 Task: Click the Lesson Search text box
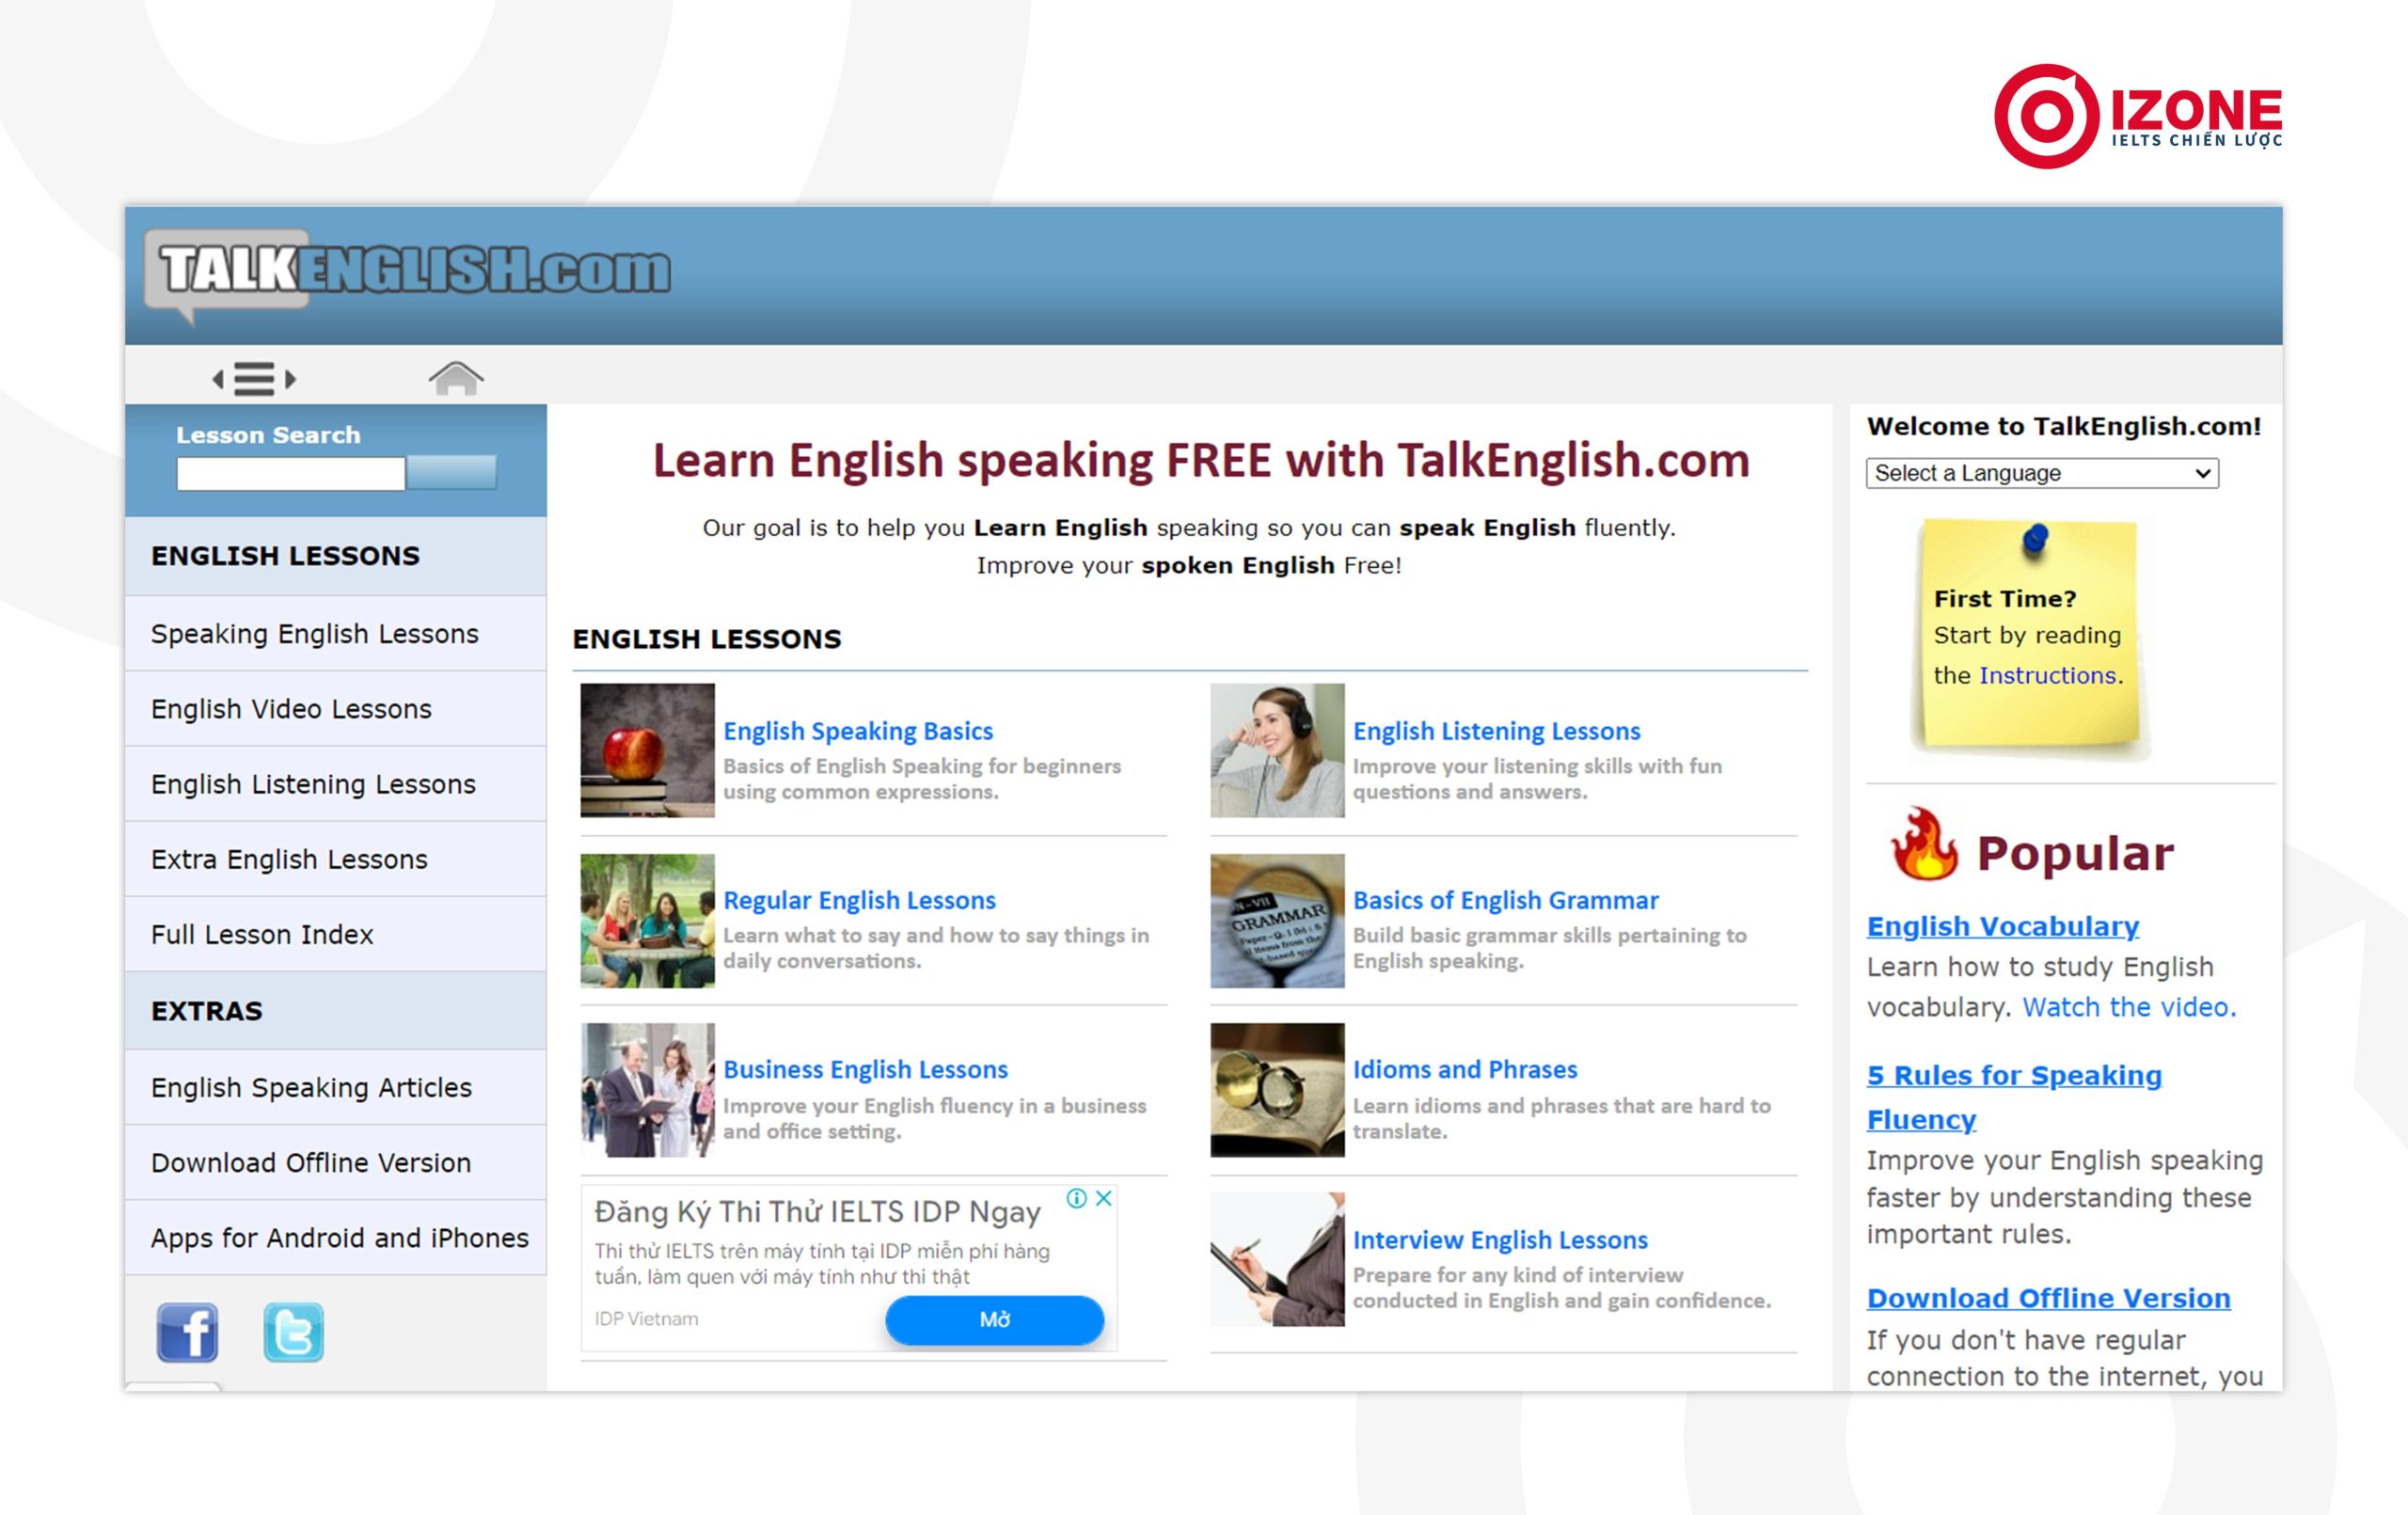[x=291, y=473]
